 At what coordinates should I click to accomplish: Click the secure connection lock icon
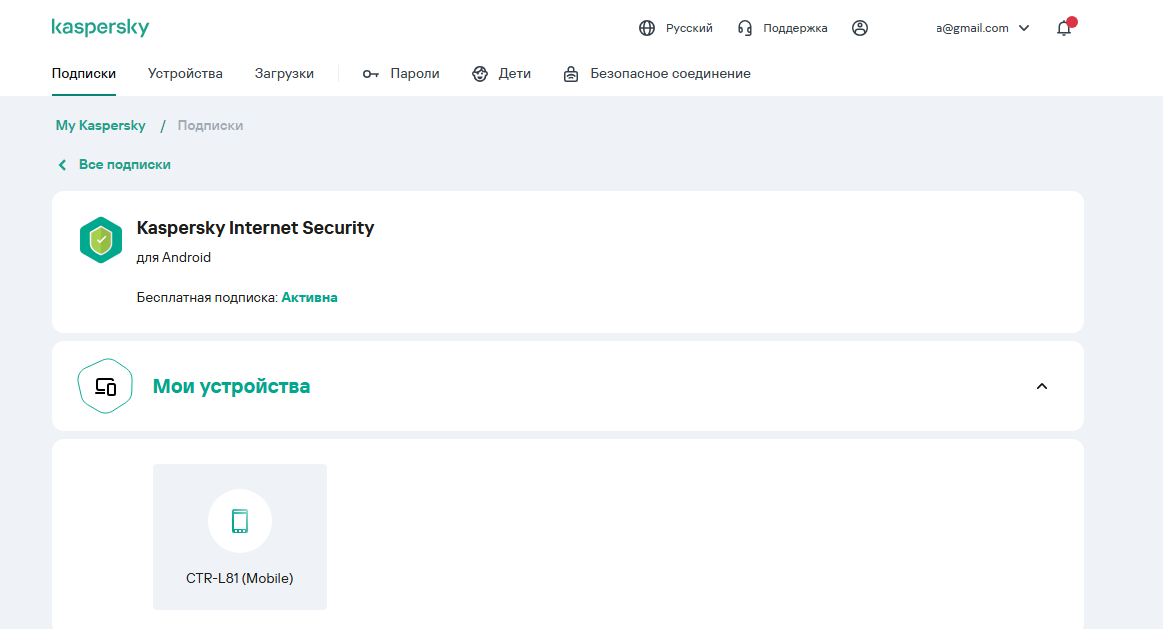(571, 74)
